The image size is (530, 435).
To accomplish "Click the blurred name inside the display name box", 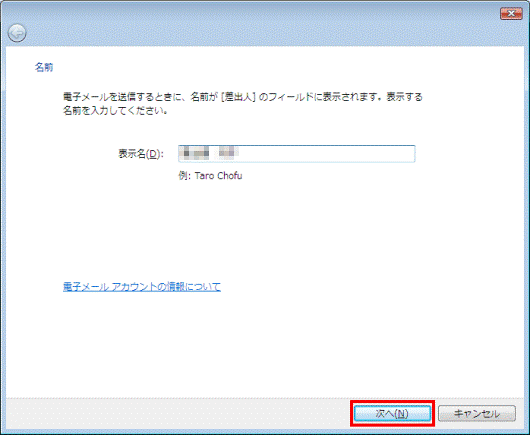I will pyautogui.click(x=209, y=153).
